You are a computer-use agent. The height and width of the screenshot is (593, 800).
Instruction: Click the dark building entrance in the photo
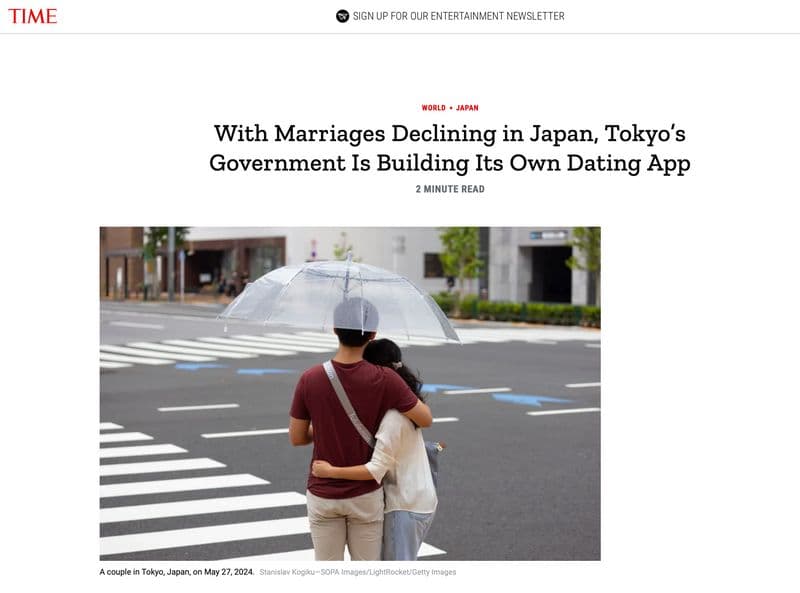click(551, 275)
